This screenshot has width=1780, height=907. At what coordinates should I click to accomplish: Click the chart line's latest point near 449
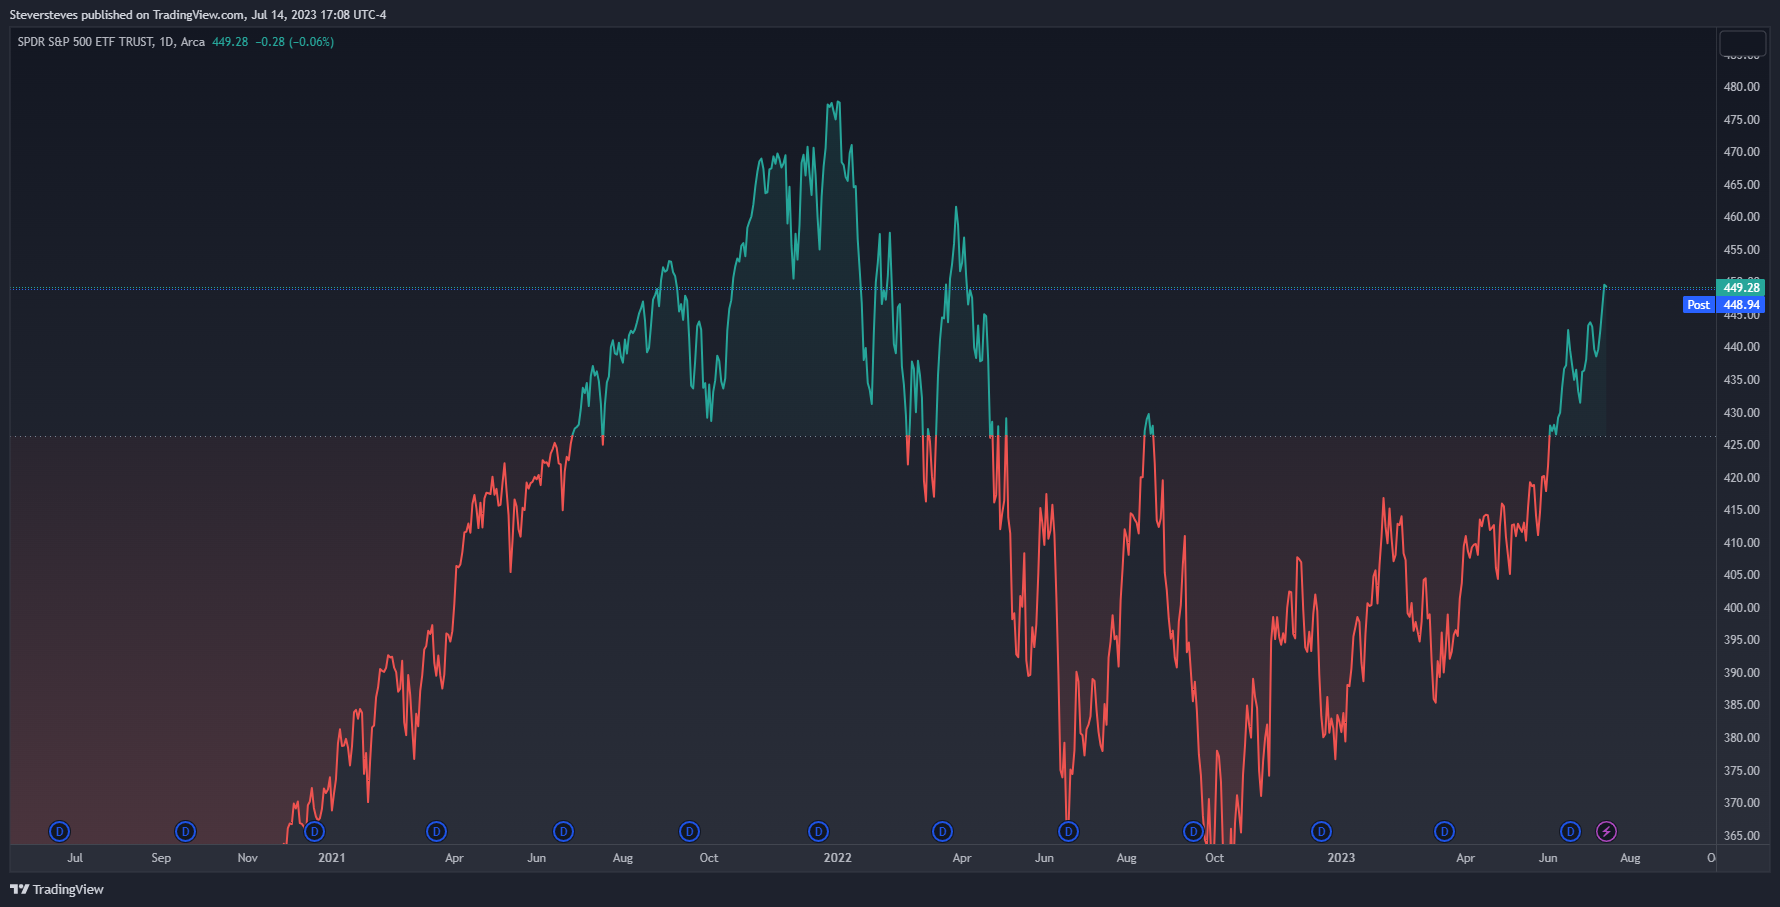pyautogui.click(x=1605, y=287)
